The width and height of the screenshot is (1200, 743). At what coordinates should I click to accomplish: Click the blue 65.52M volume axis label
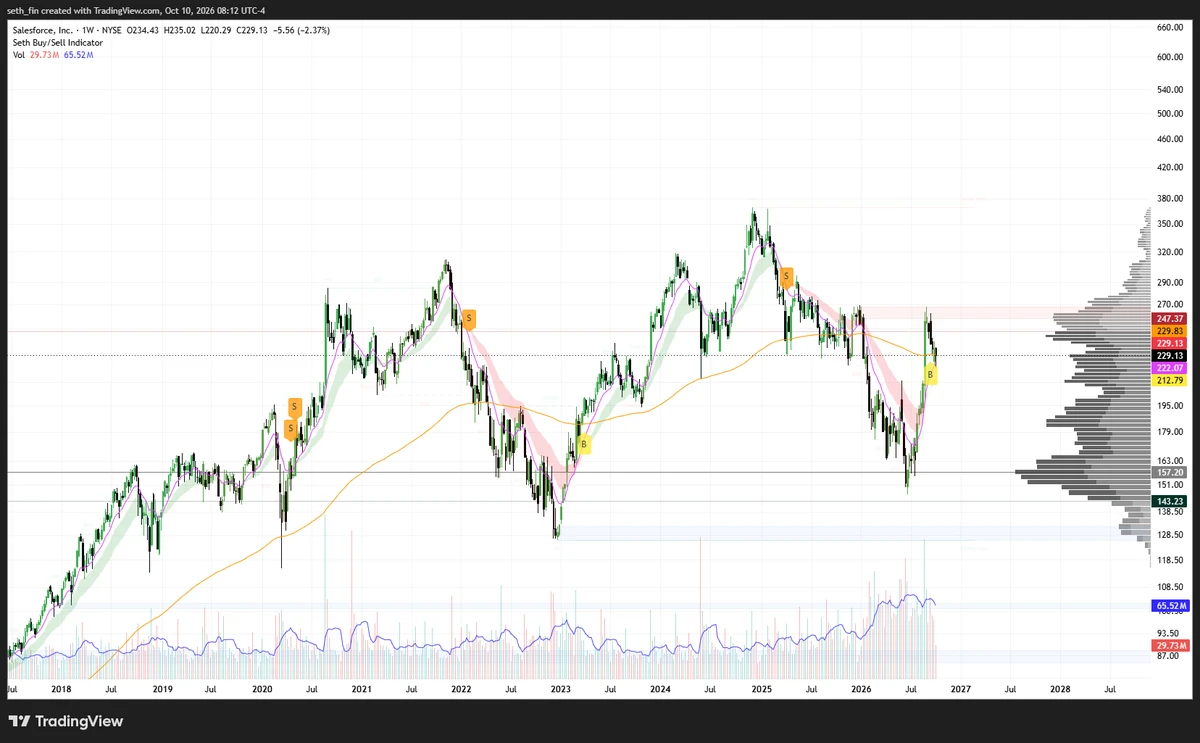tap(1170, 606)
